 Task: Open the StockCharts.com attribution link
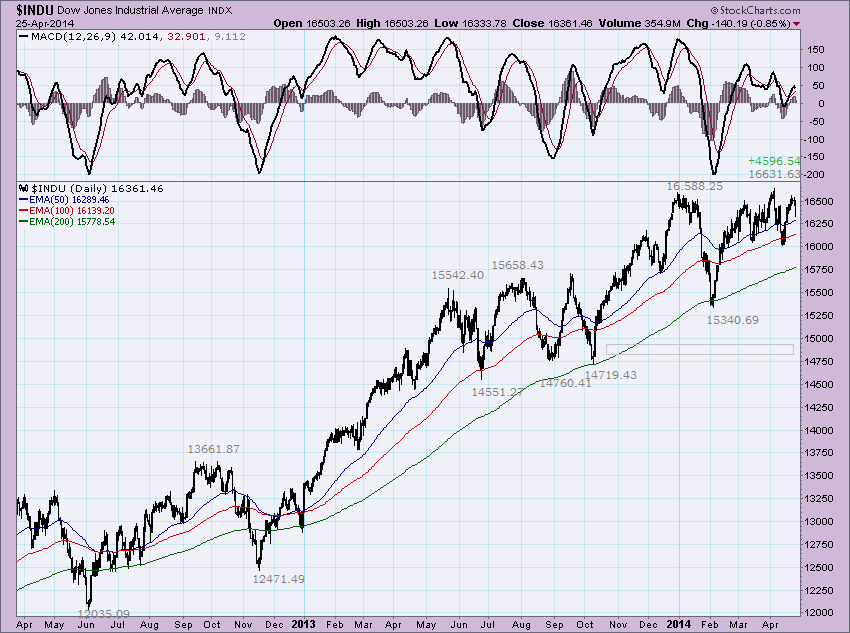755,10
